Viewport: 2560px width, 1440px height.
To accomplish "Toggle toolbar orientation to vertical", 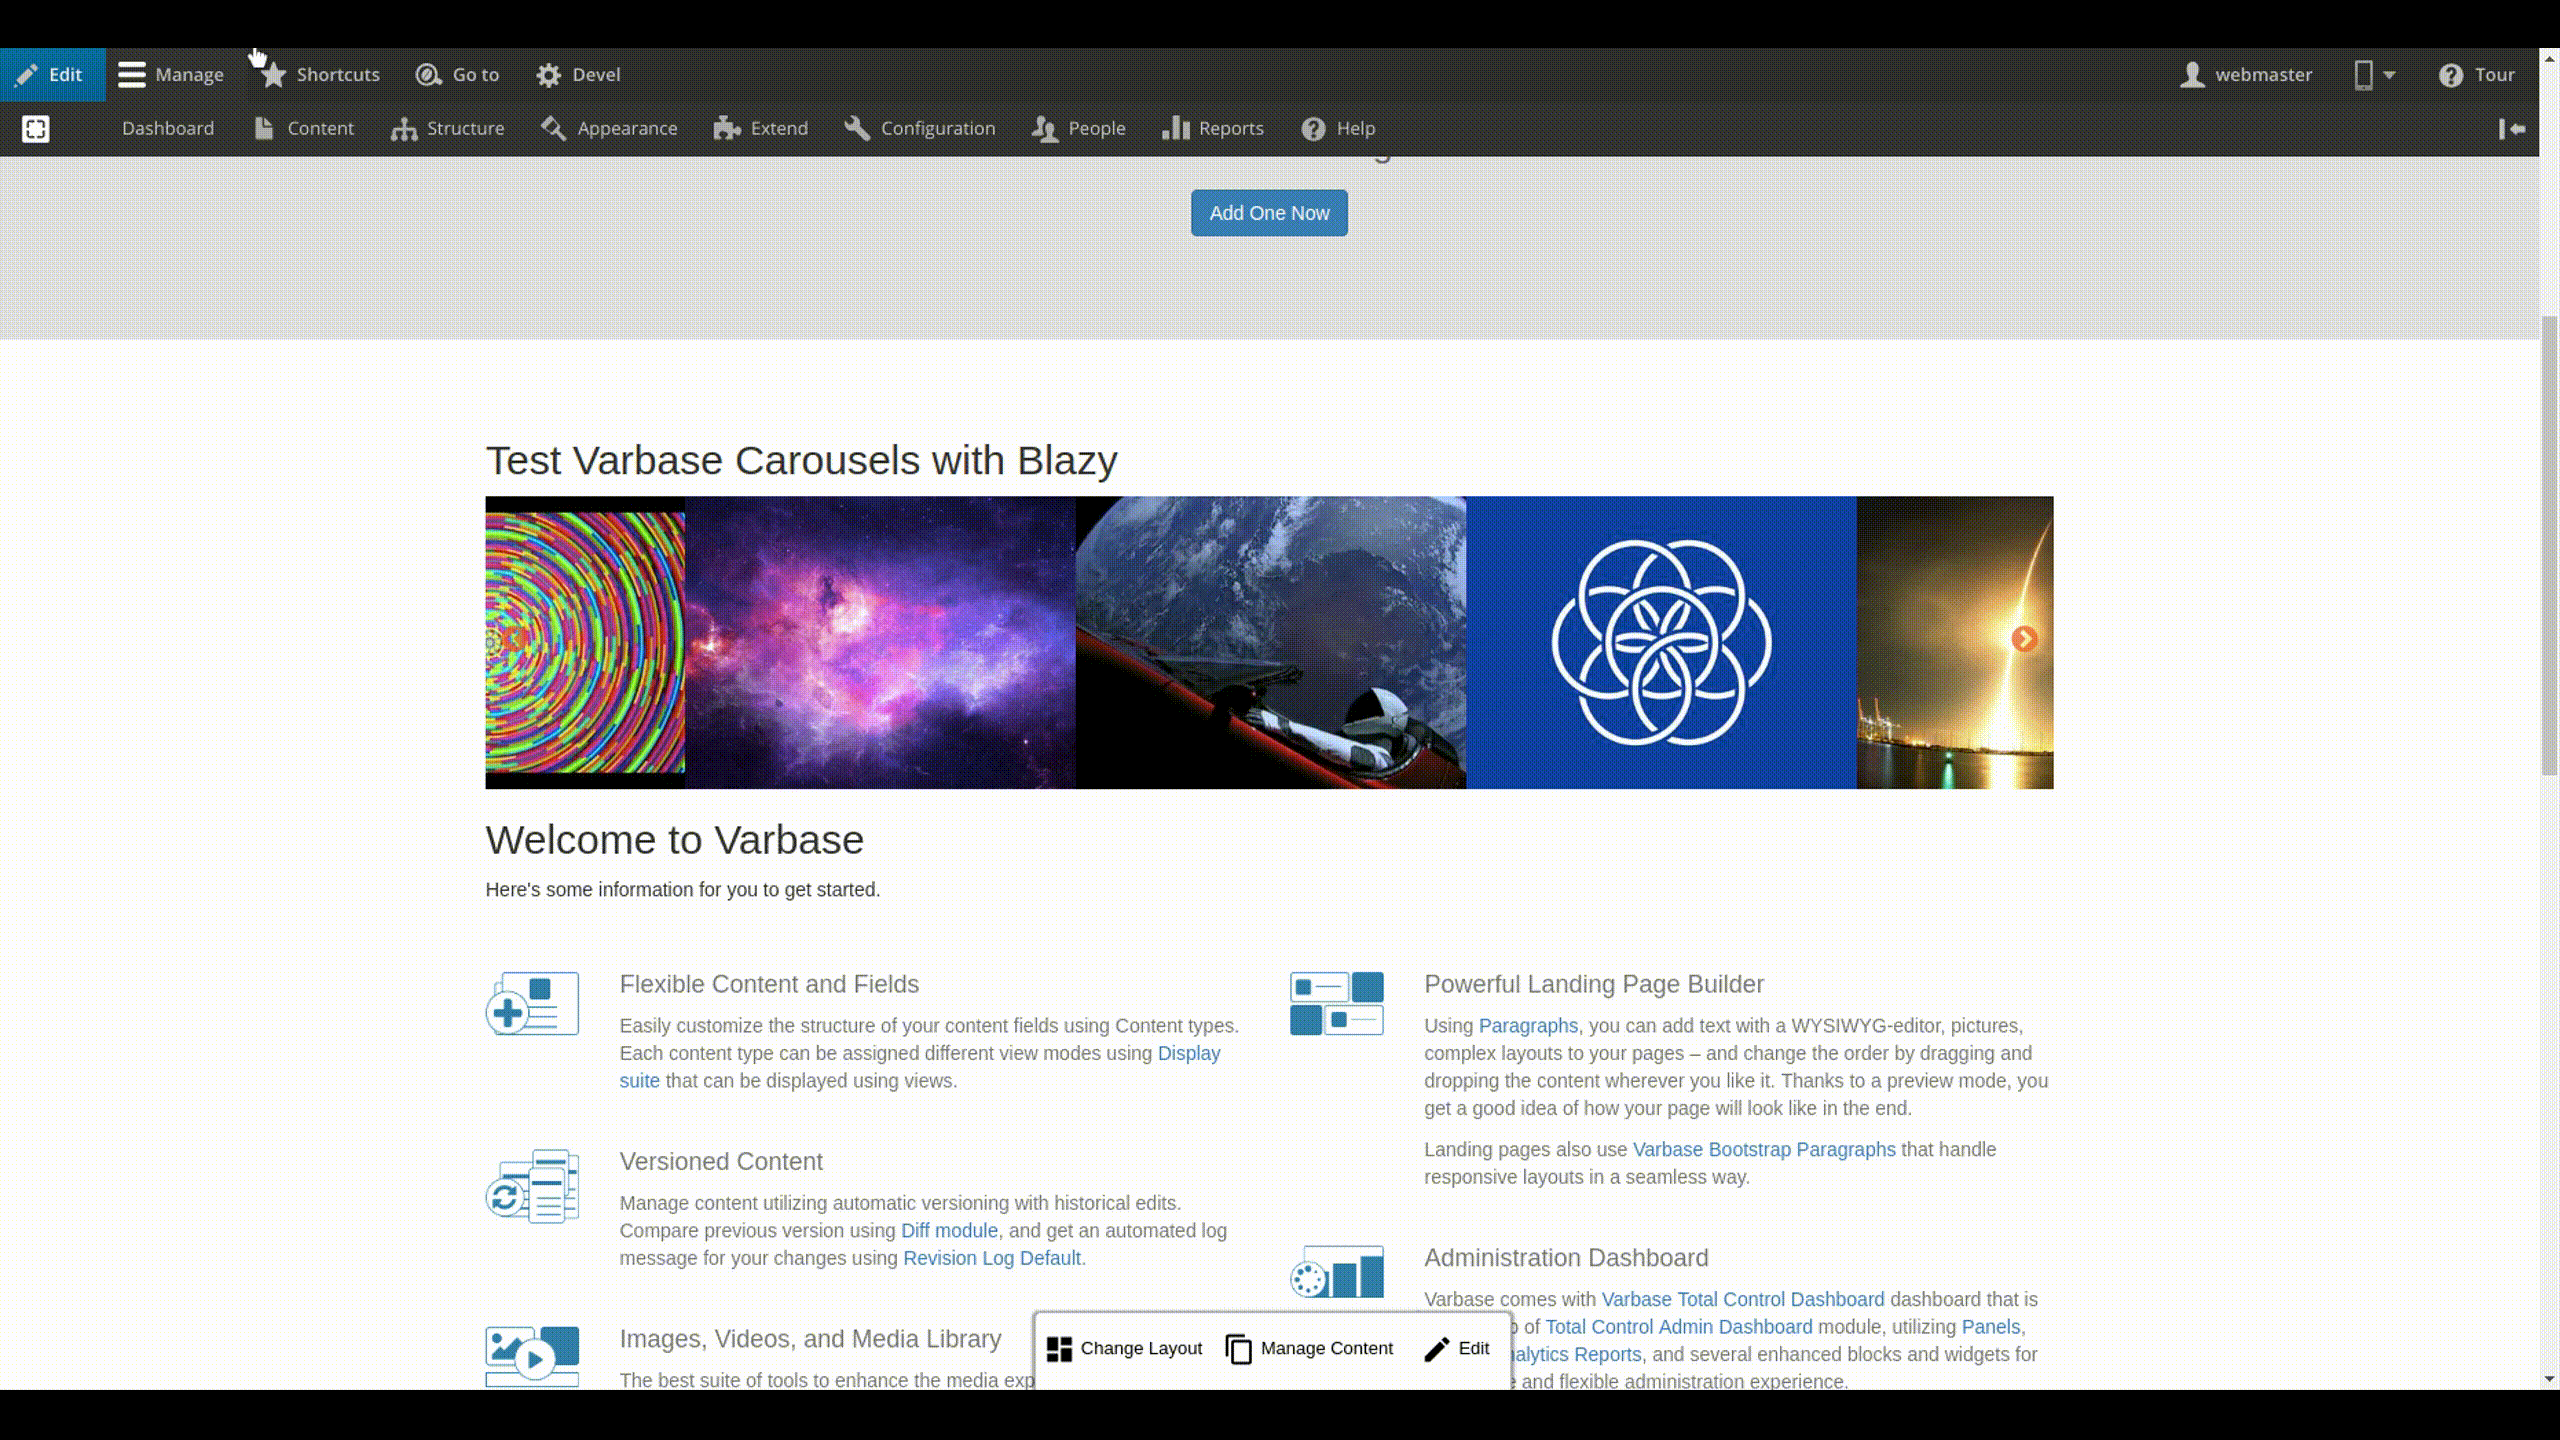I will [2511, 129].
